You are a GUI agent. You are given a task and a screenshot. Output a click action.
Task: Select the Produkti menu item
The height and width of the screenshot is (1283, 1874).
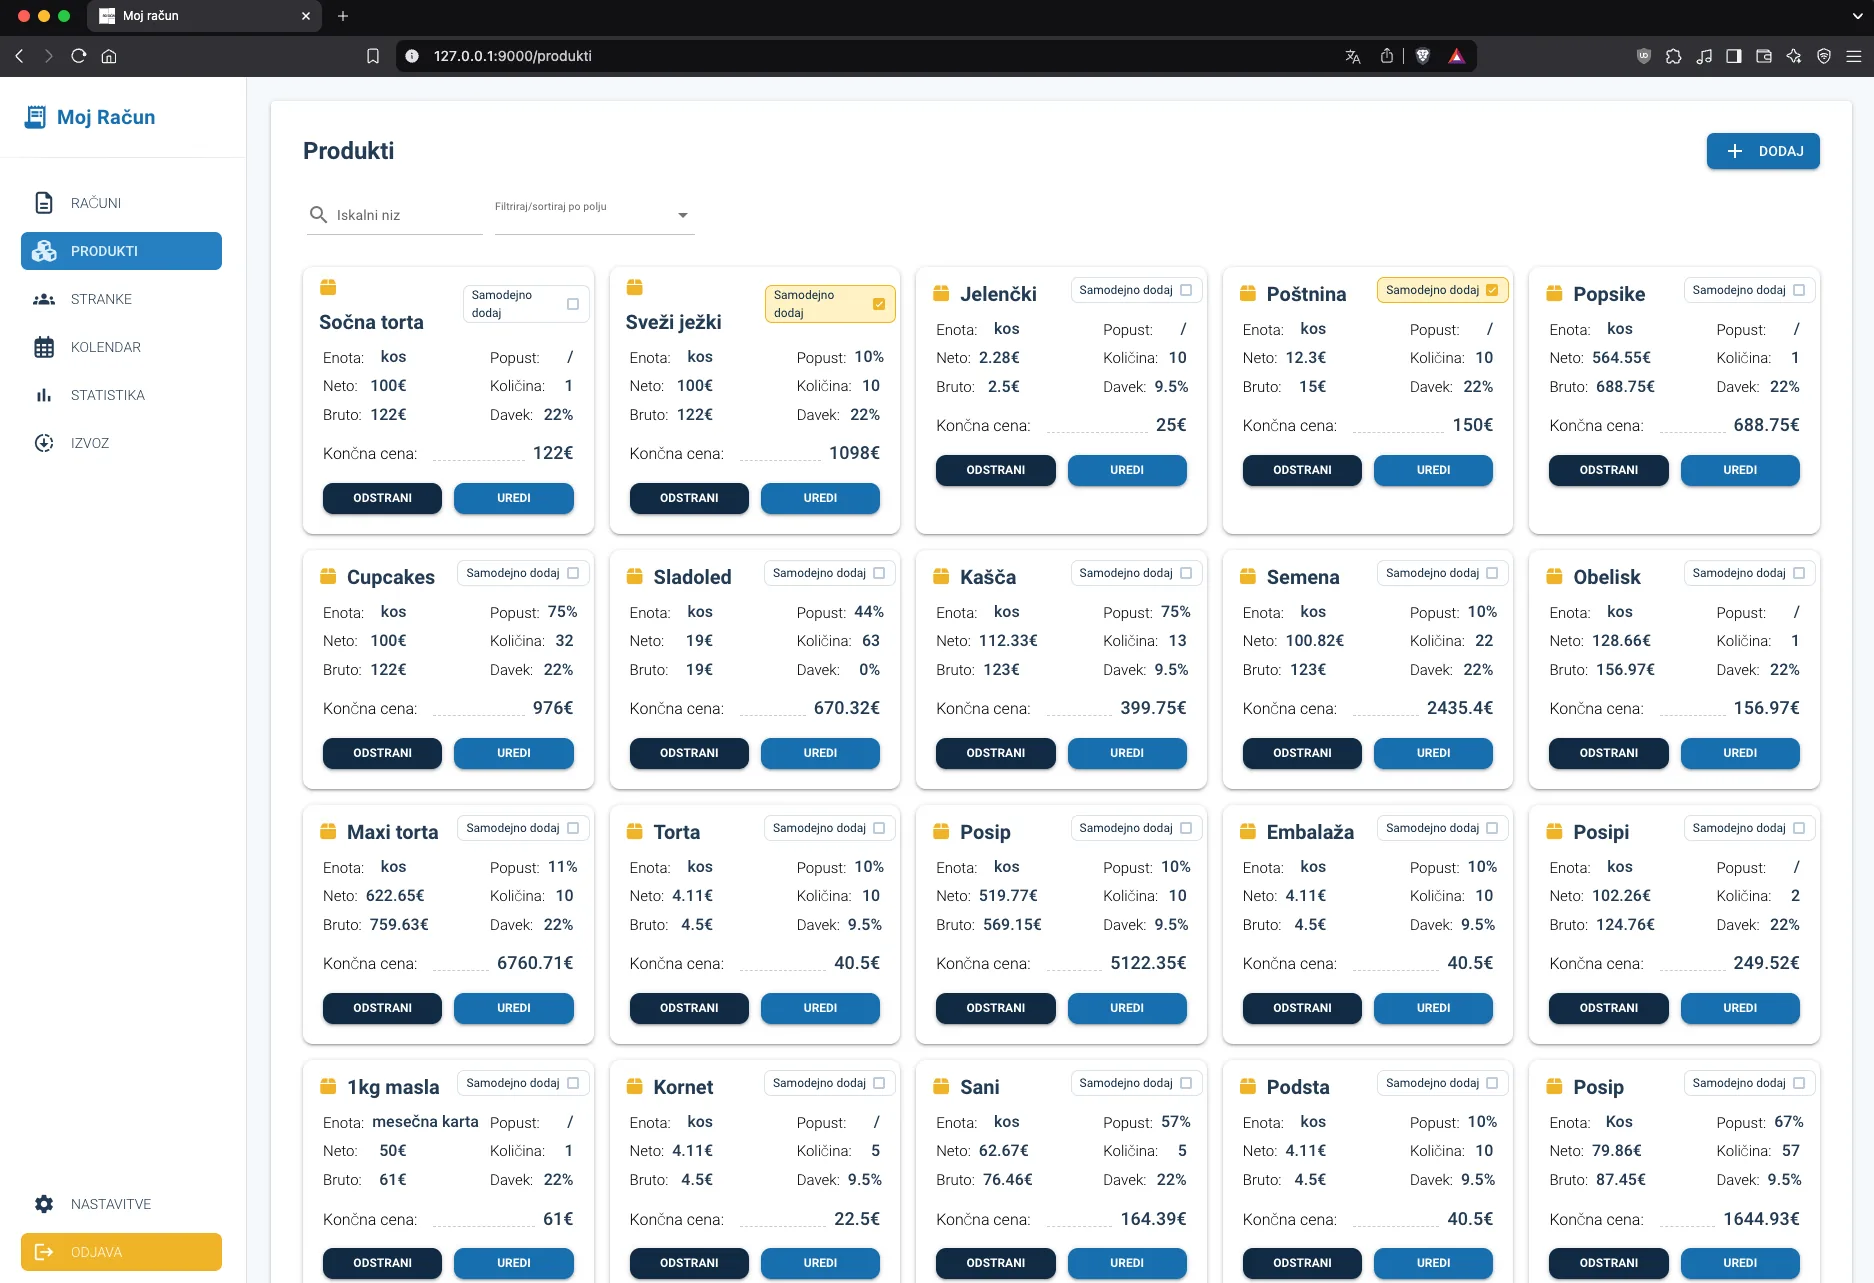121,251
